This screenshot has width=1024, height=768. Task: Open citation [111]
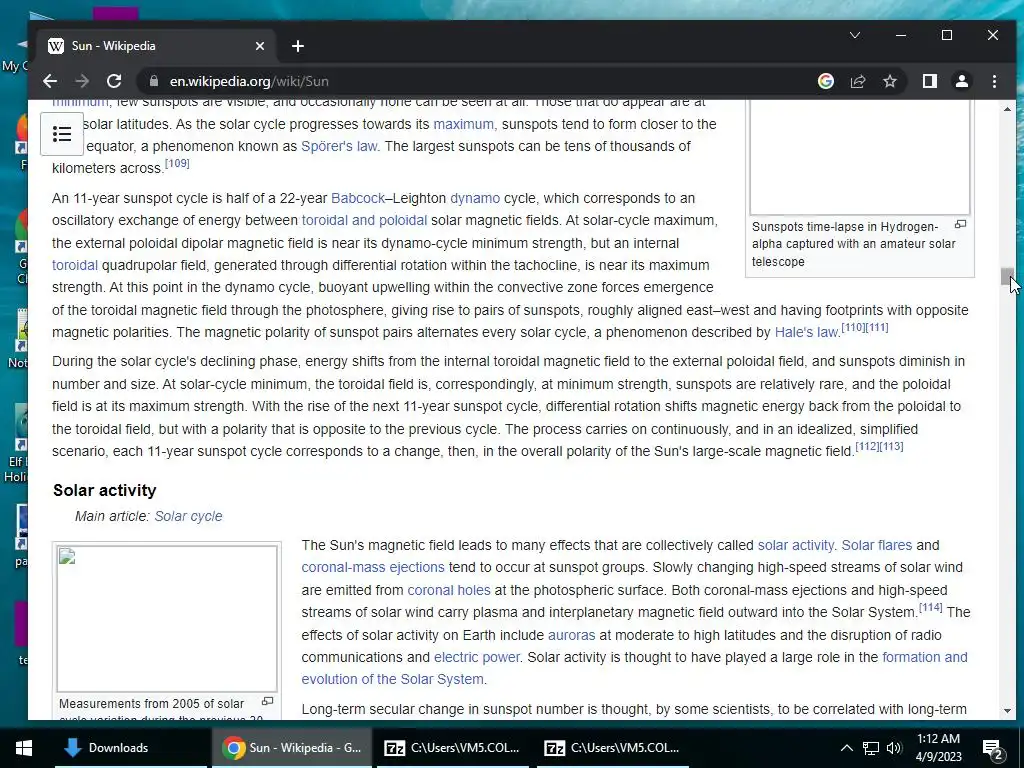pos(877,327)
